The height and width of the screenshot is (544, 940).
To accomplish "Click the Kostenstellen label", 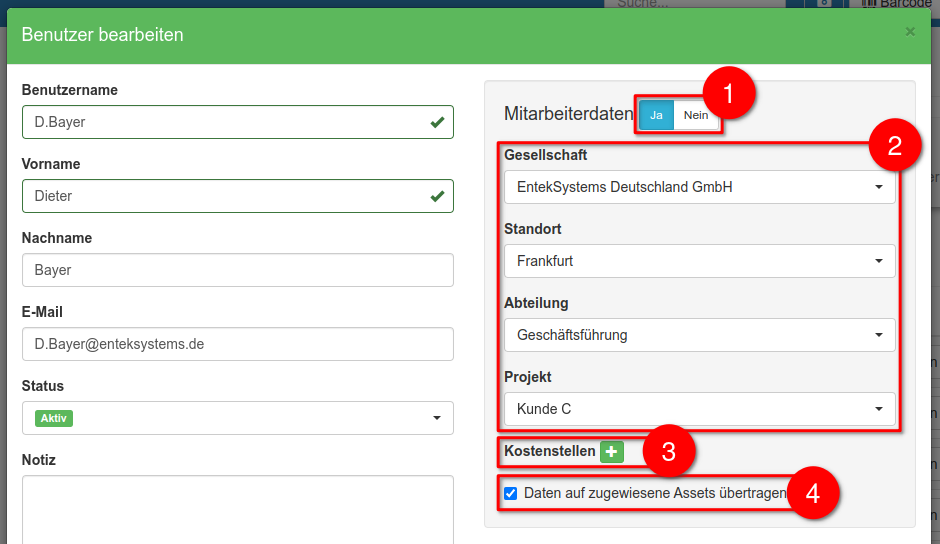I will tap(550, 451).
